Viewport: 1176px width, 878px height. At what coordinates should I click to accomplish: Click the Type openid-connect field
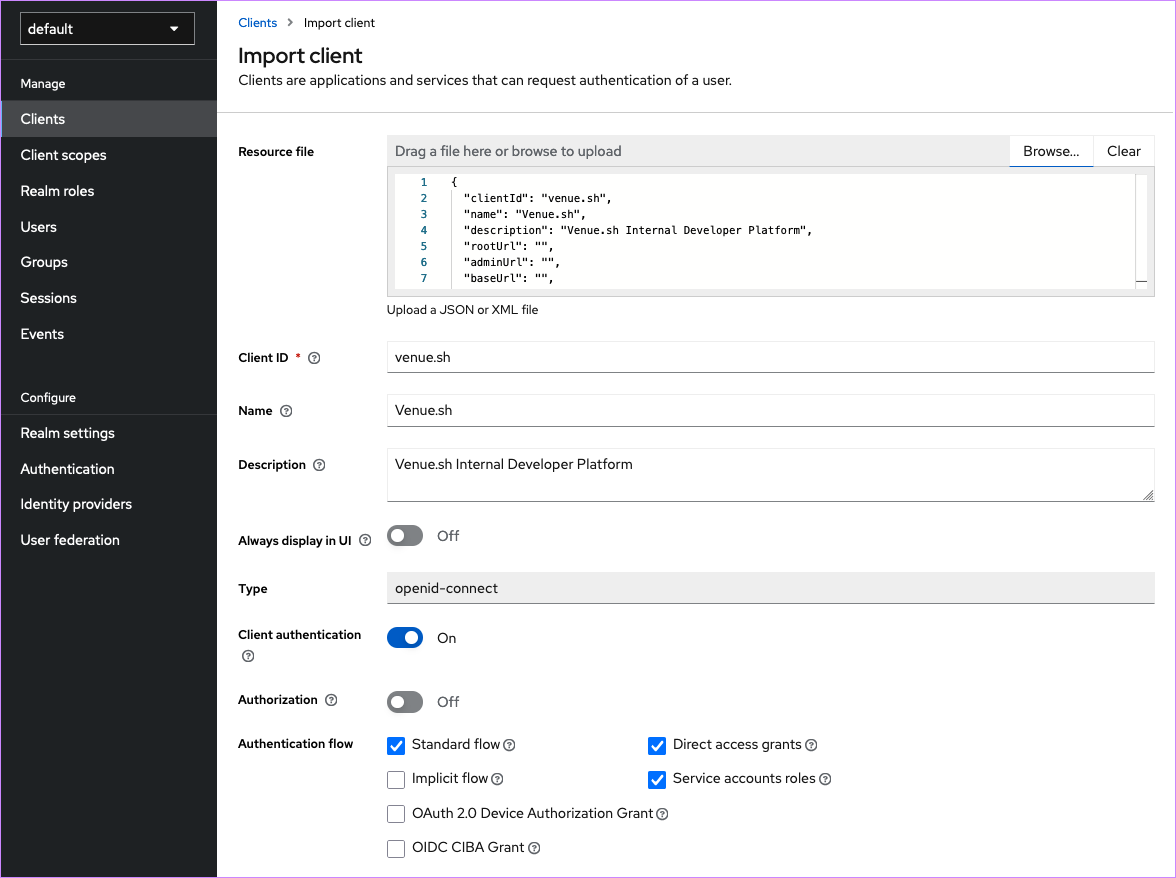[770, 589]
